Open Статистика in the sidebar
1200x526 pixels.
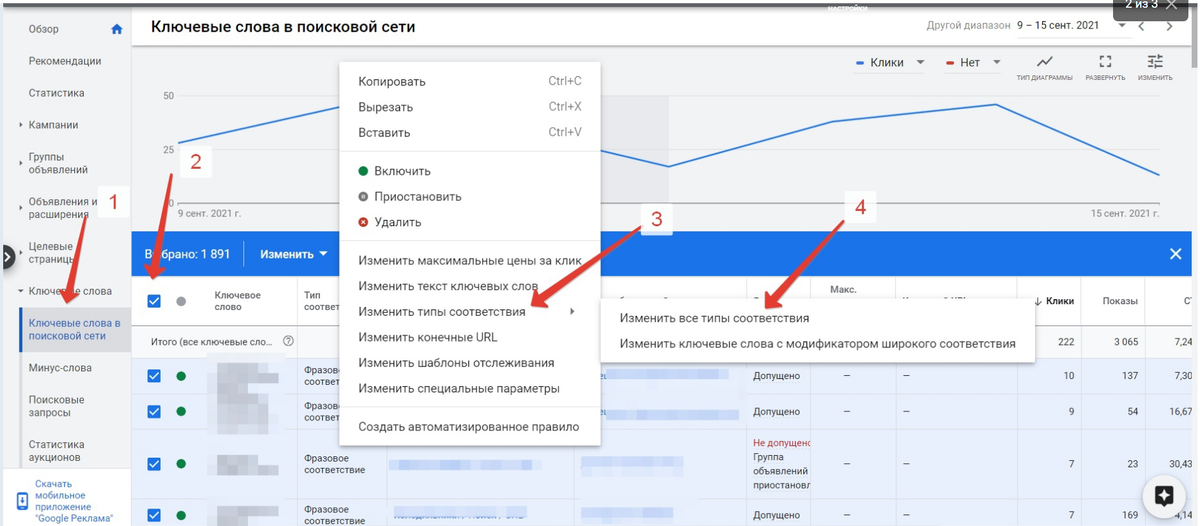coord(56,93)
